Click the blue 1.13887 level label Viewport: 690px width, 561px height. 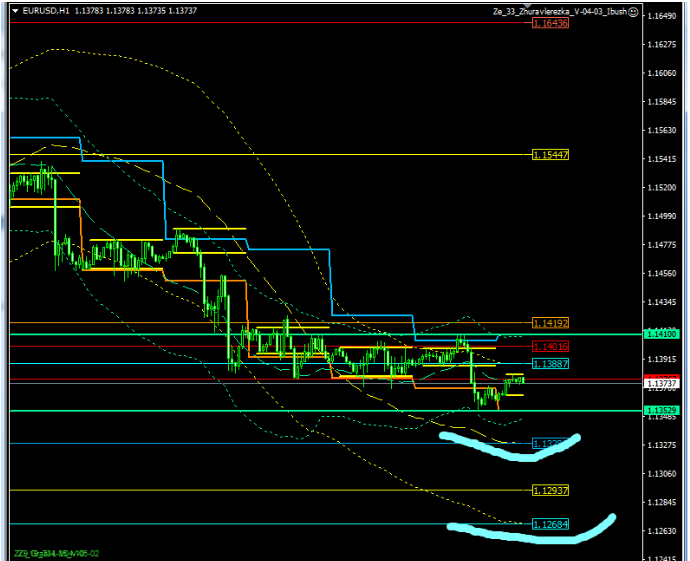pyautogui.click(x=550, y=364)
